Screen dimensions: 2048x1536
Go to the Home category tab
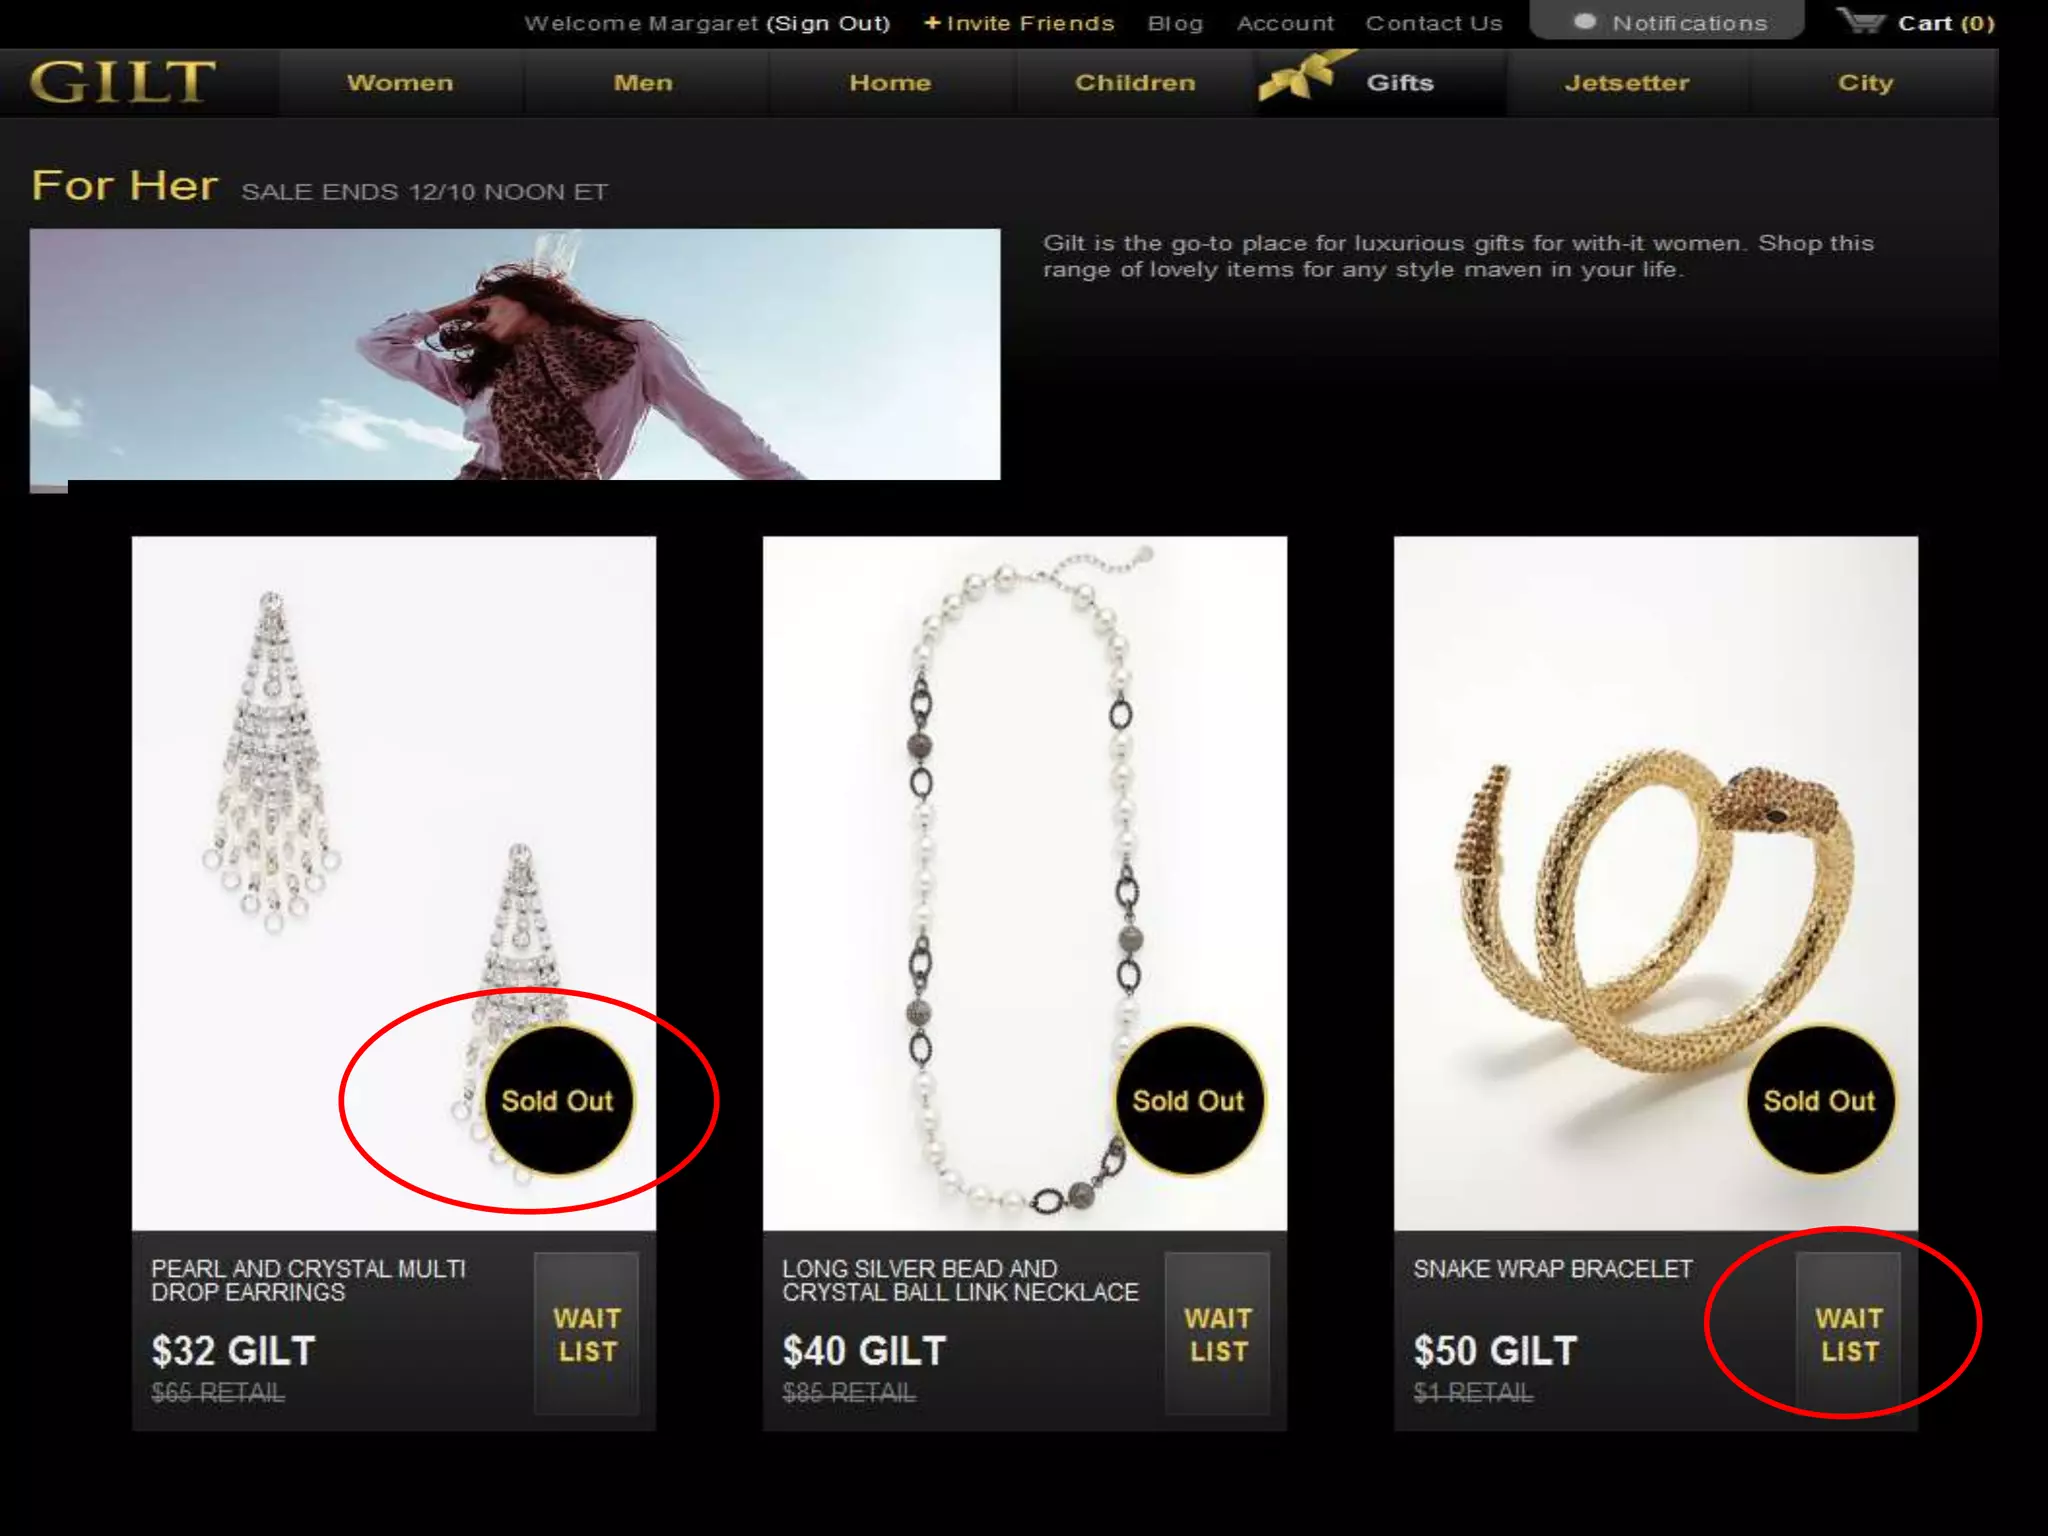click(890, 83)
